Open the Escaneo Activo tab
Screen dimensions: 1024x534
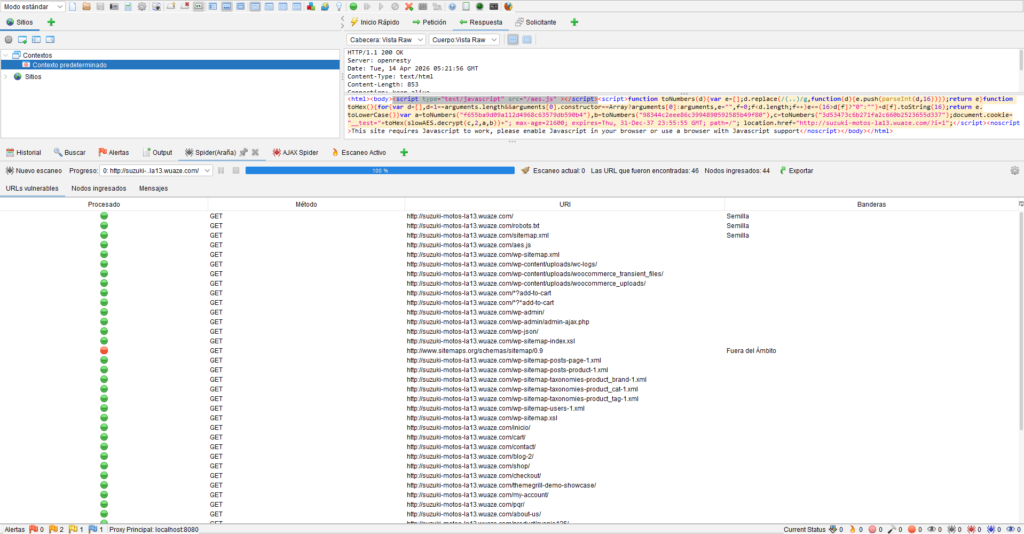pos(359,152)
